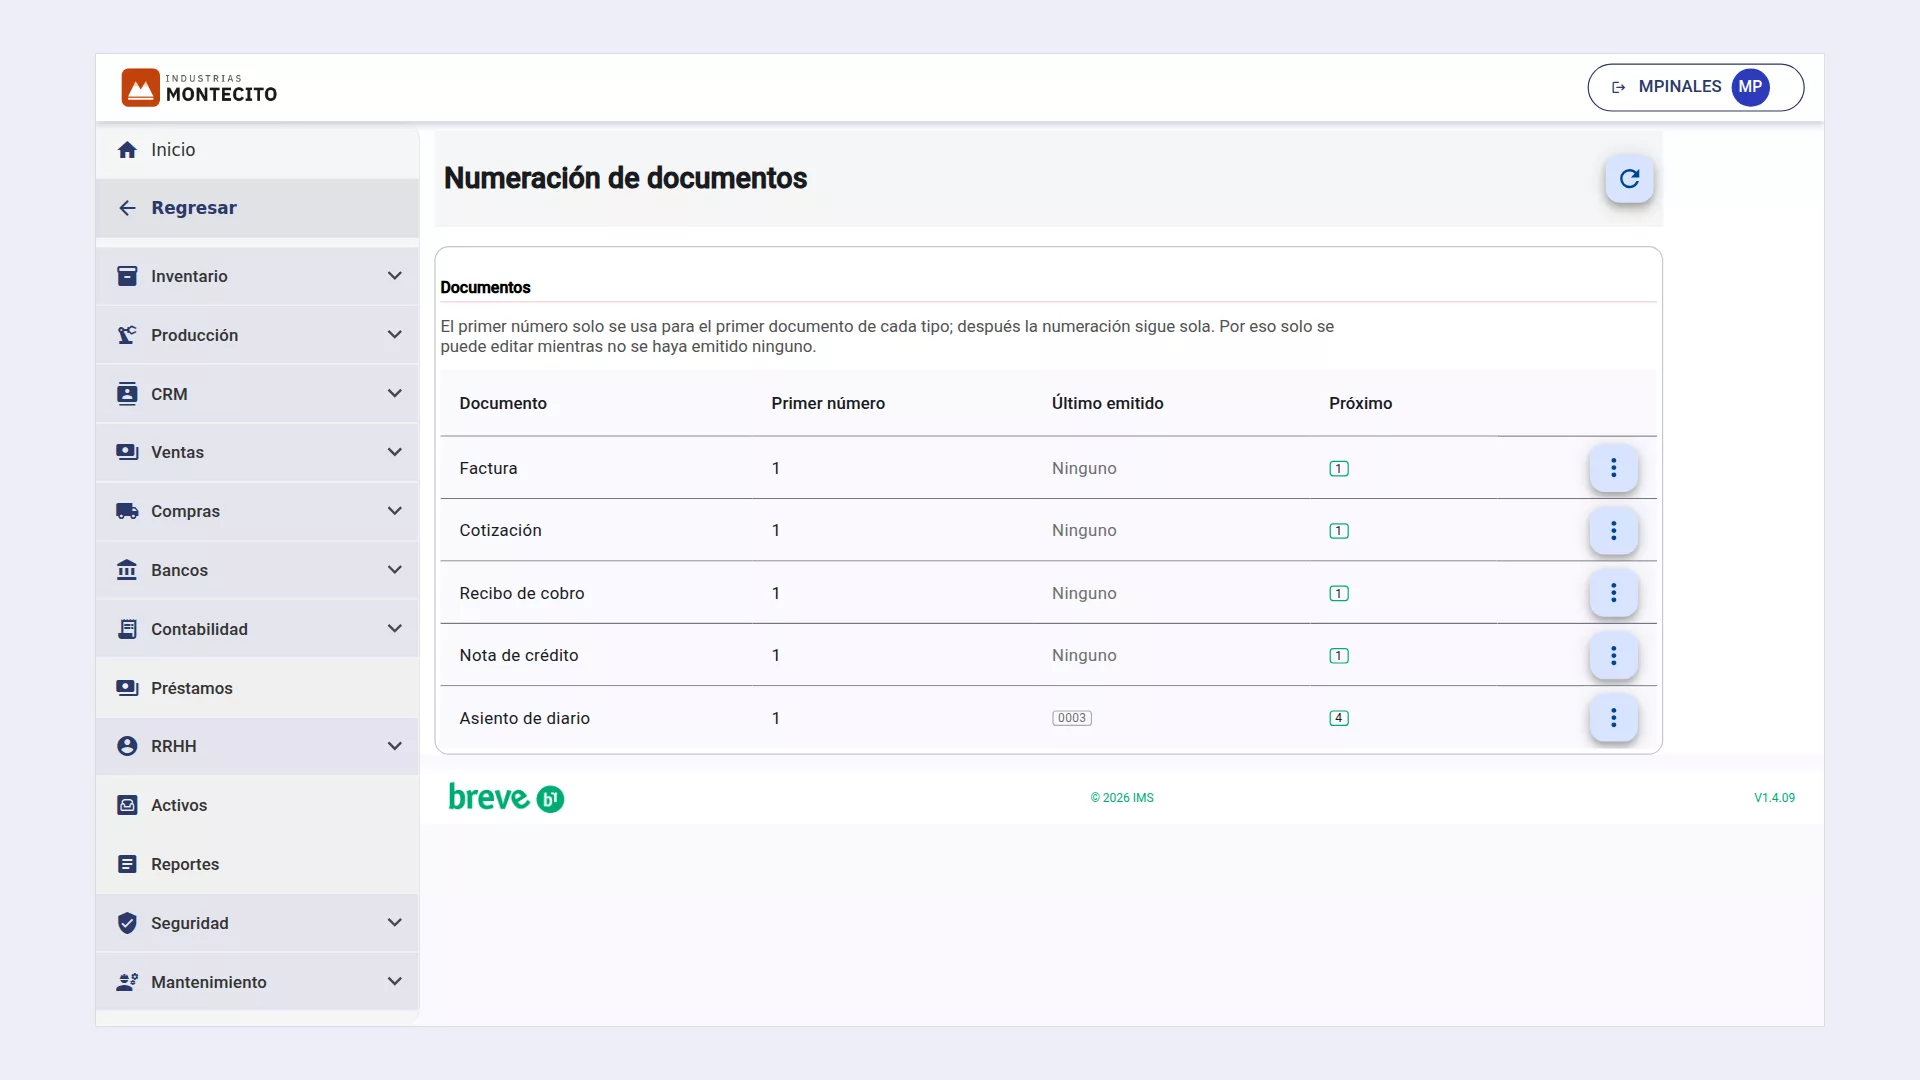Click the breve logo in the footer

506,798
